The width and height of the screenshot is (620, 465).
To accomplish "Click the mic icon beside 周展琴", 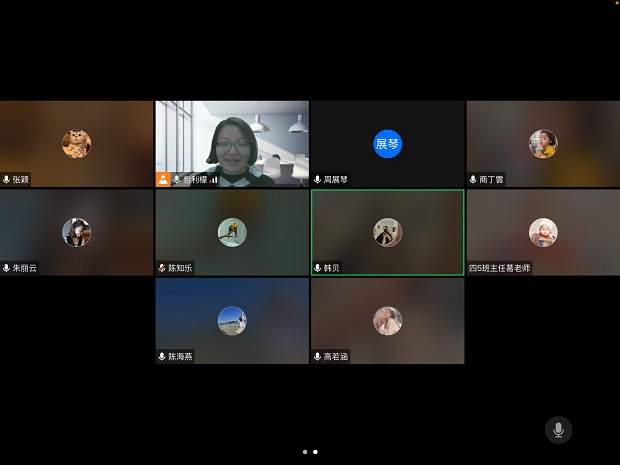I will (x=318, y=180).
